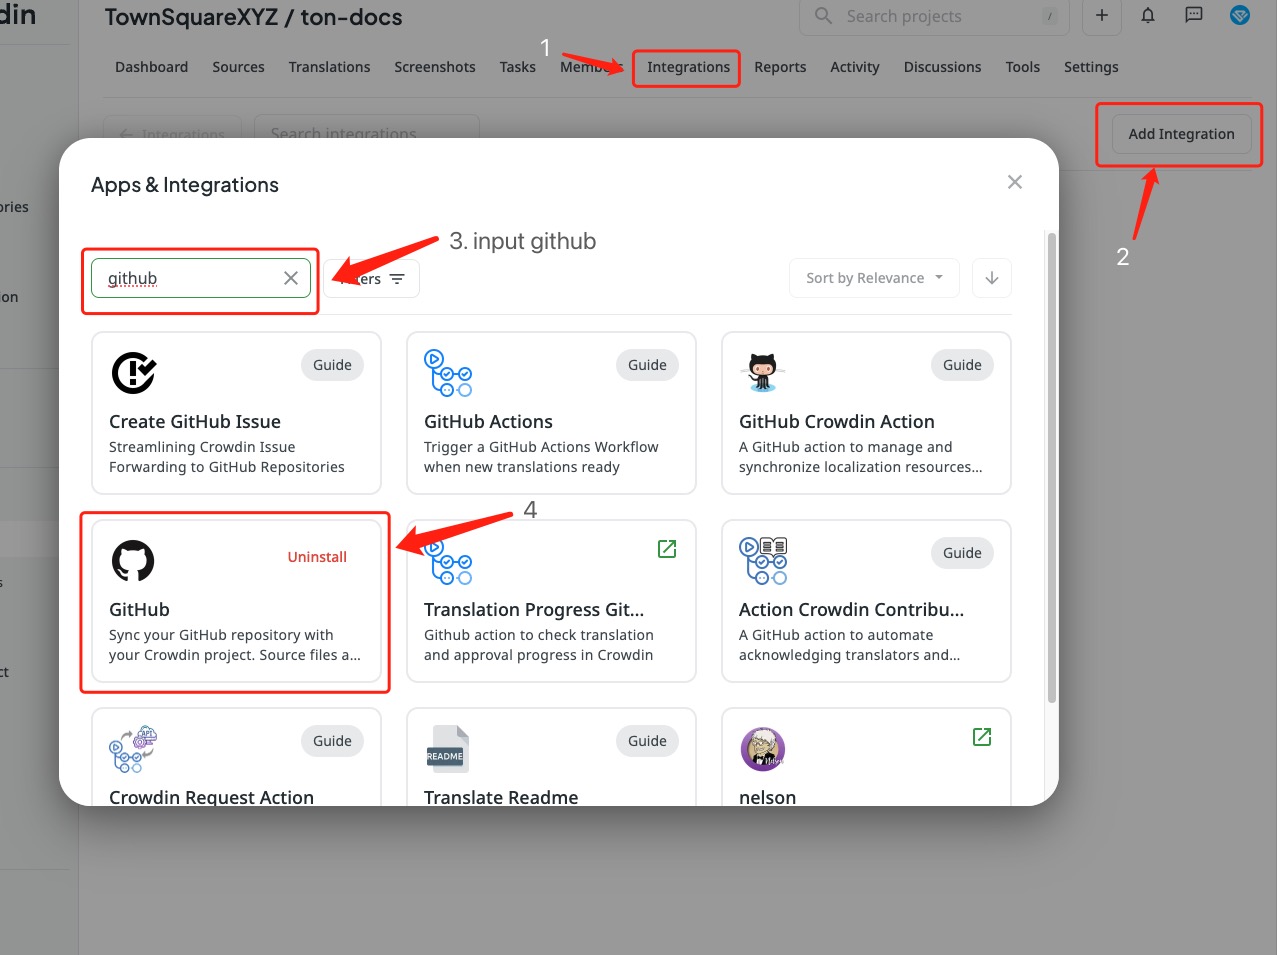Open Guide for Translate Readme
Screen dimensions: 1277x955
647,741
